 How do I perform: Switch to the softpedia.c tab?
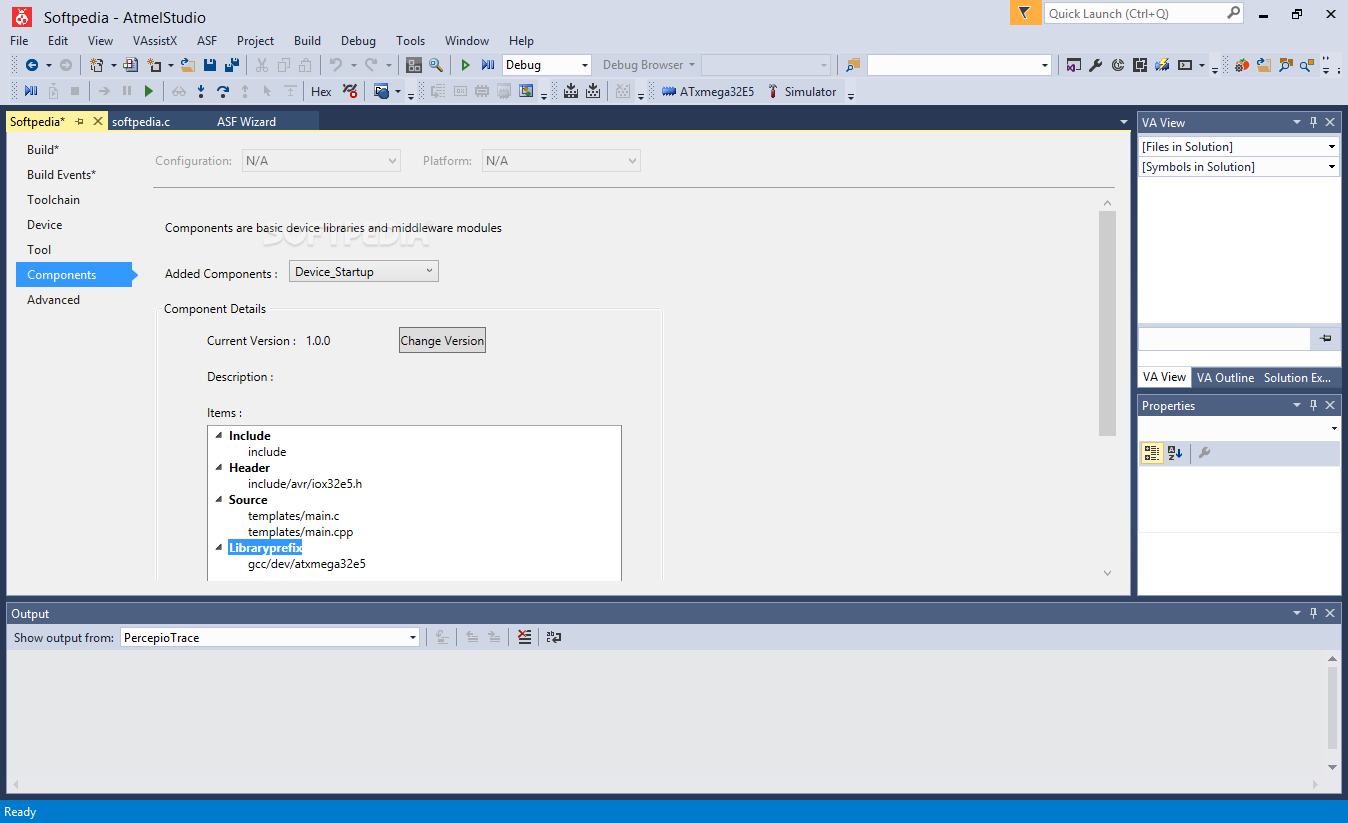tap(141, 121)
